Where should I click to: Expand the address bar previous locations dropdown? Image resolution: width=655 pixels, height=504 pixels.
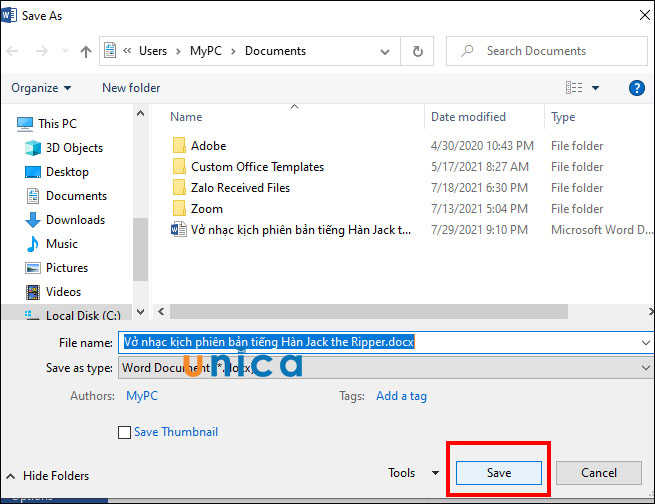click(x=385, y=52)
